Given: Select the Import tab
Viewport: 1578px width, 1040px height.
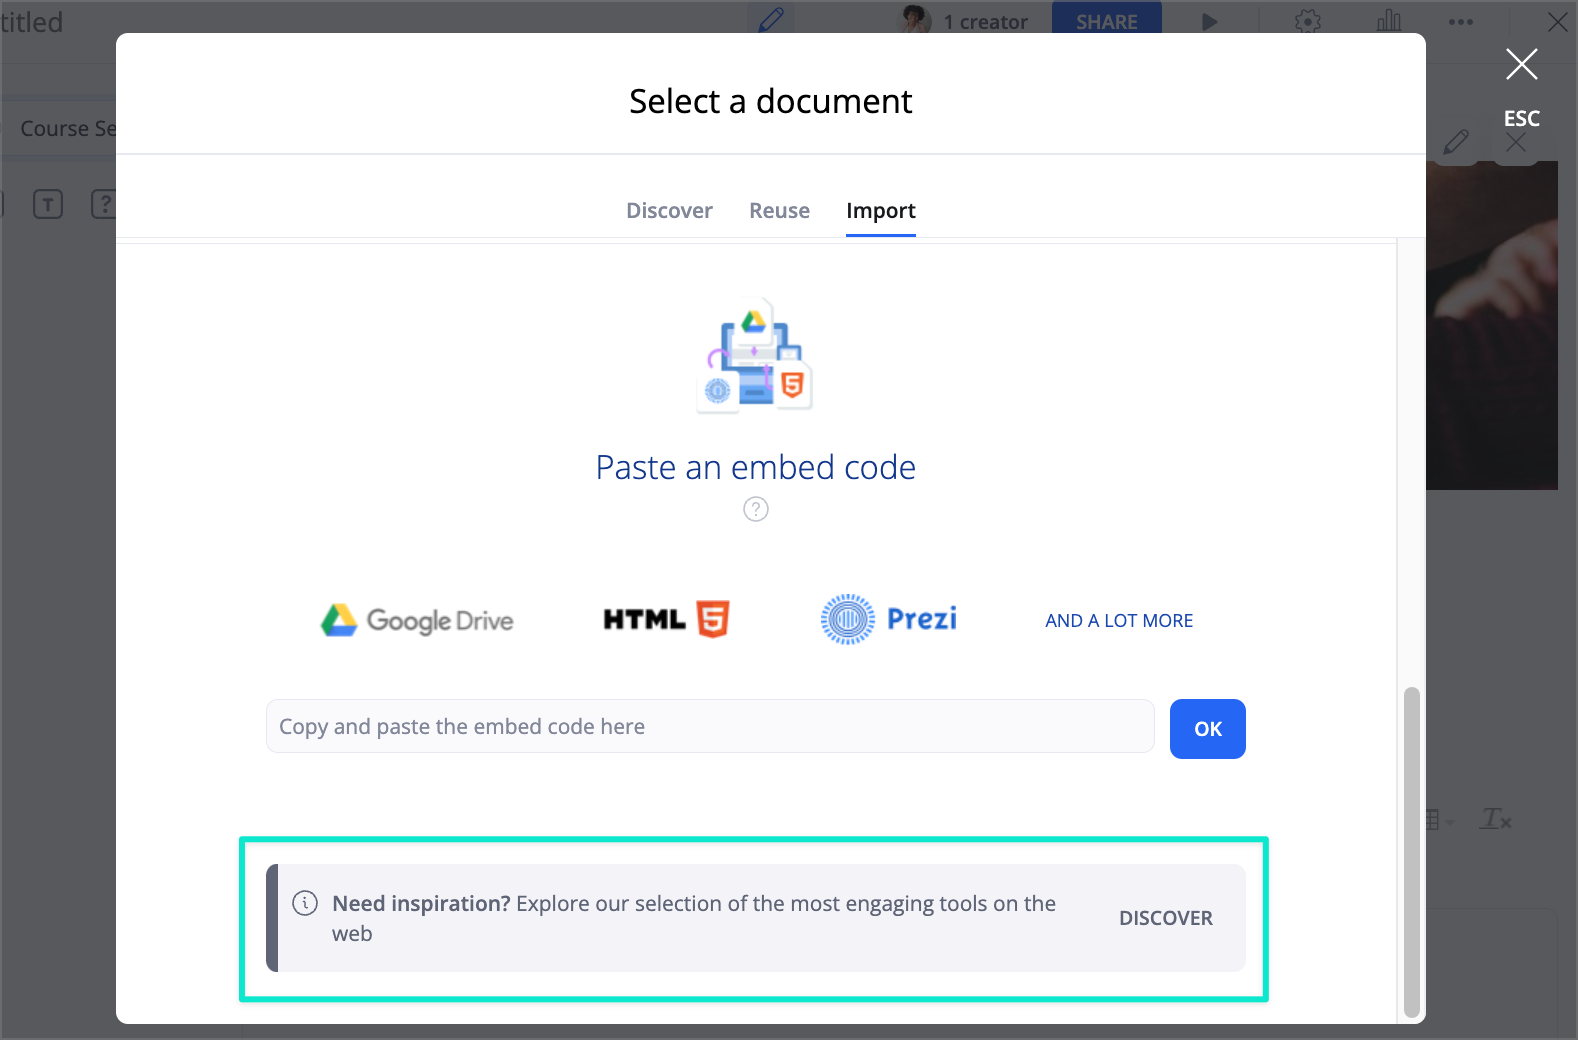Looking at the screenshot, I should (x=881, y=211).
